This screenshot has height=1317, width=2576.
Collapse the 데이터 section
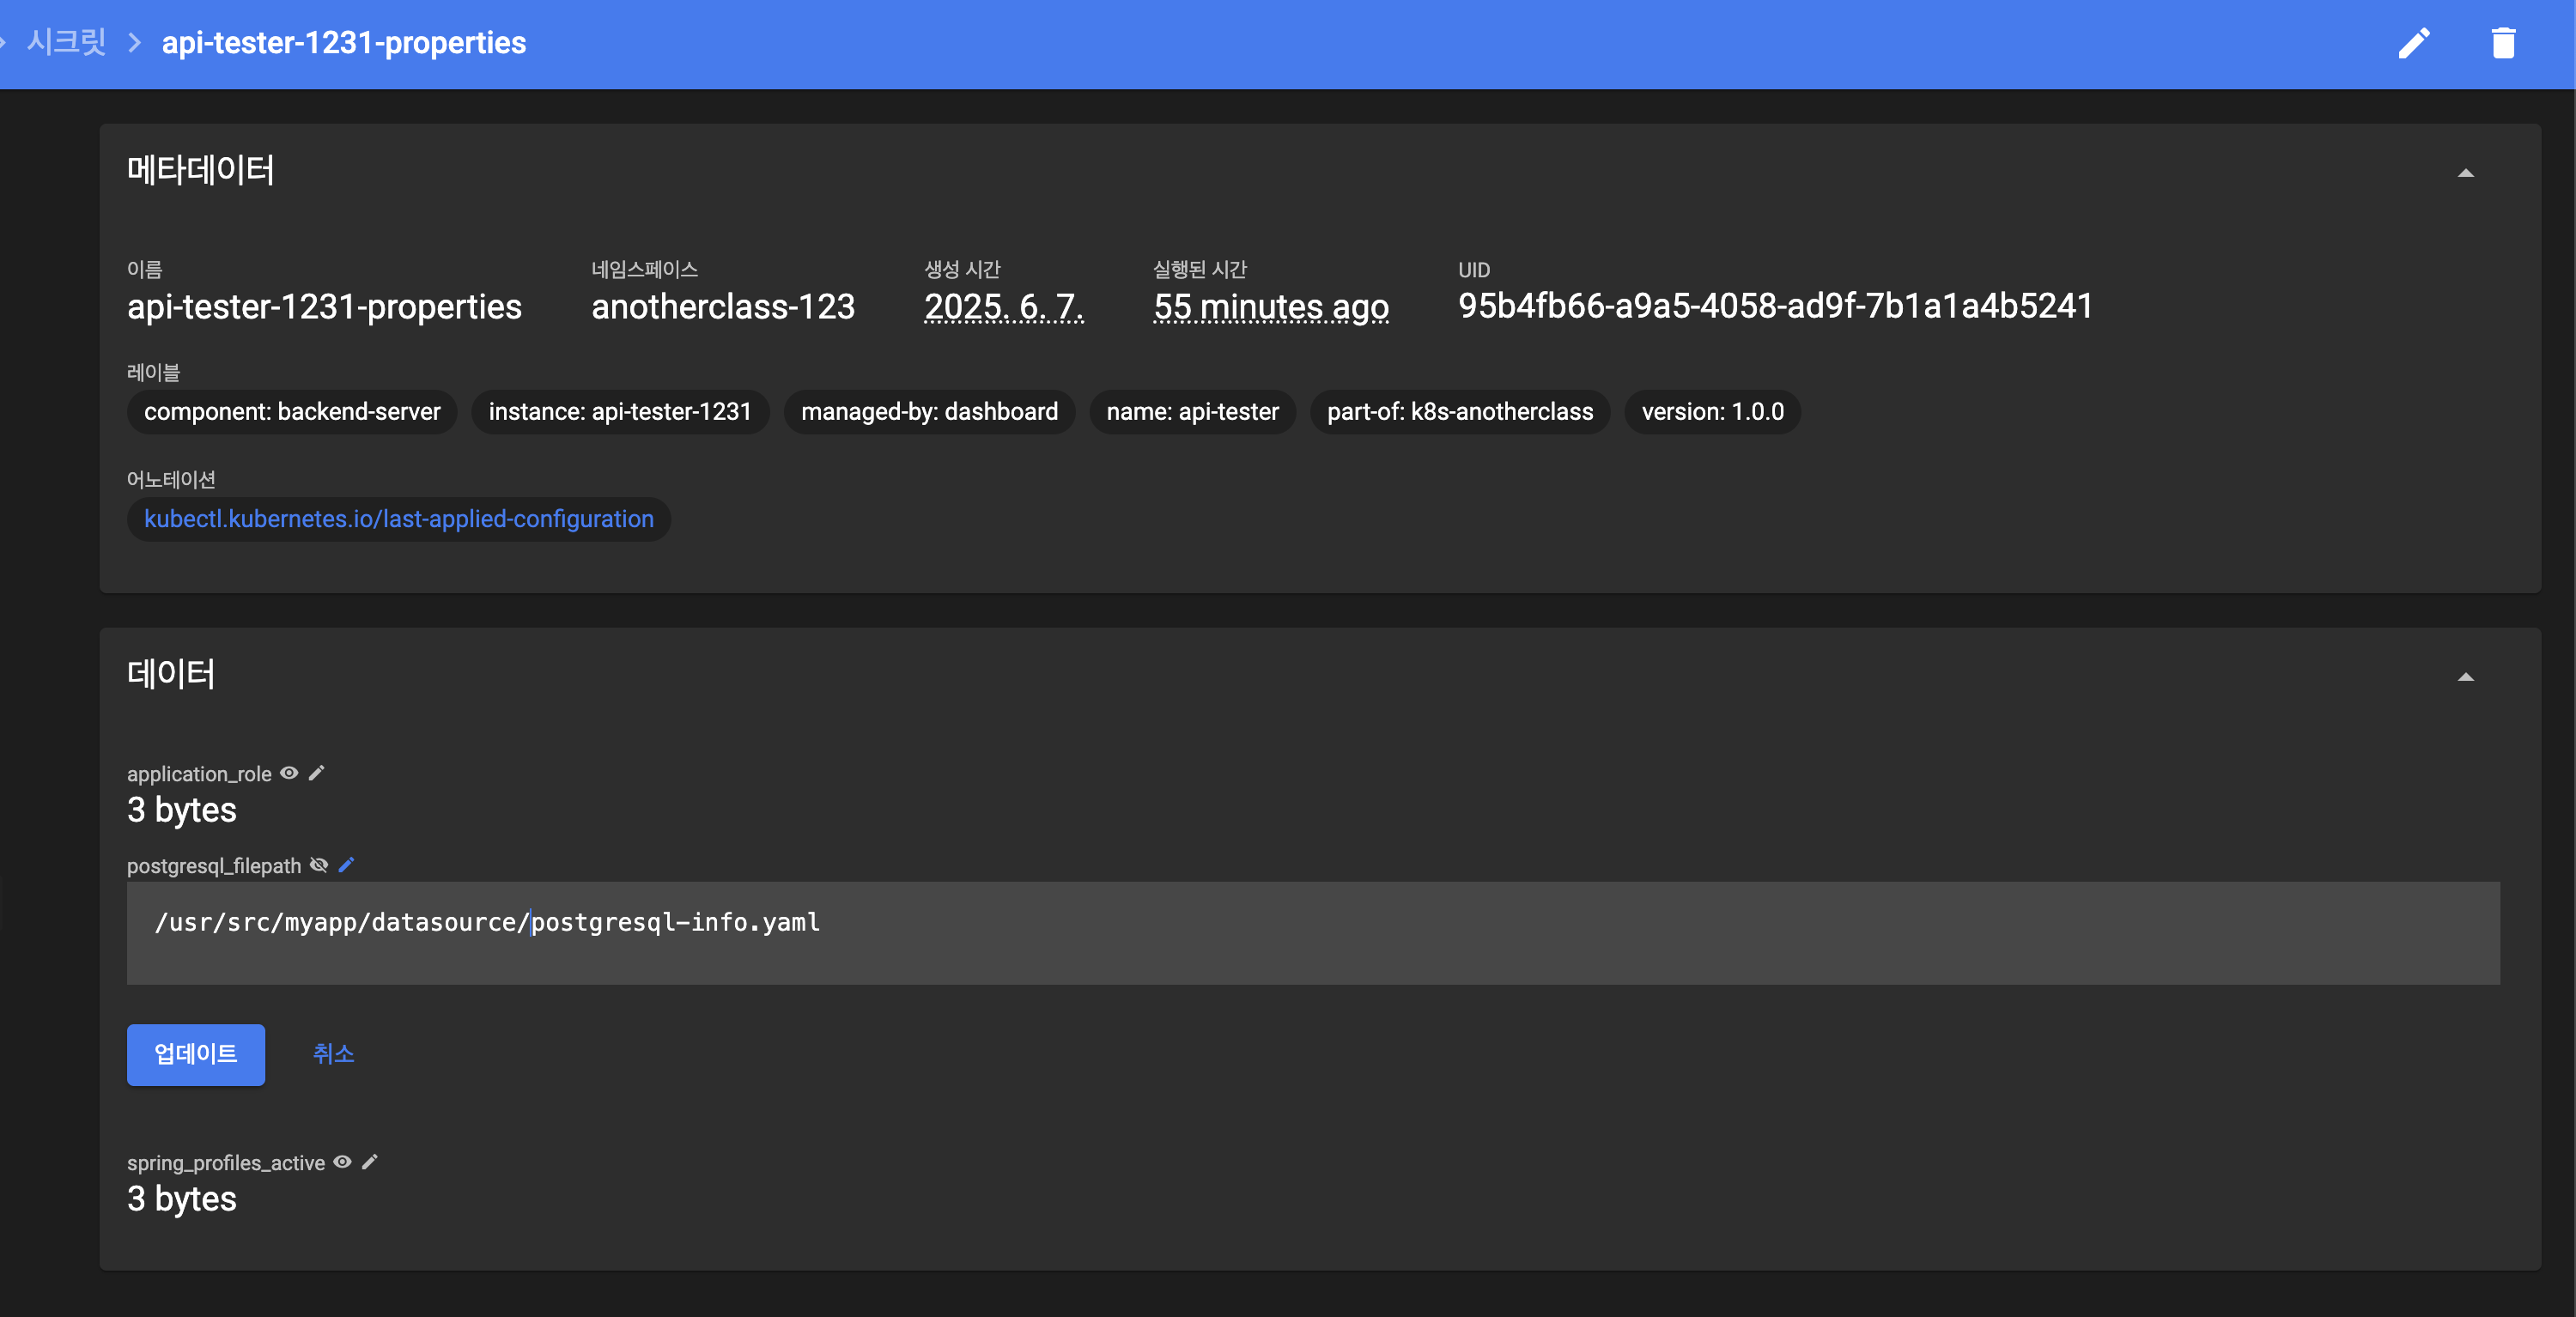coord(2465,677)
